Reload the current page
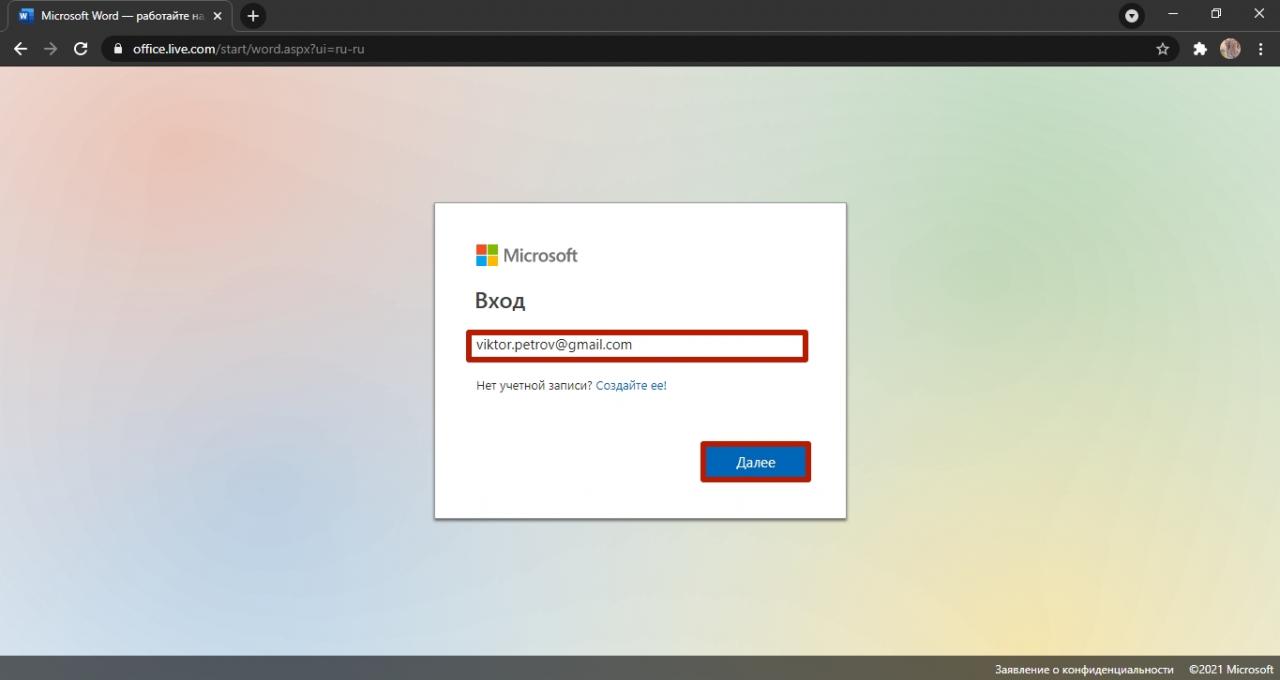This screenshot has height=680, width=1280. tap(81, 49)
